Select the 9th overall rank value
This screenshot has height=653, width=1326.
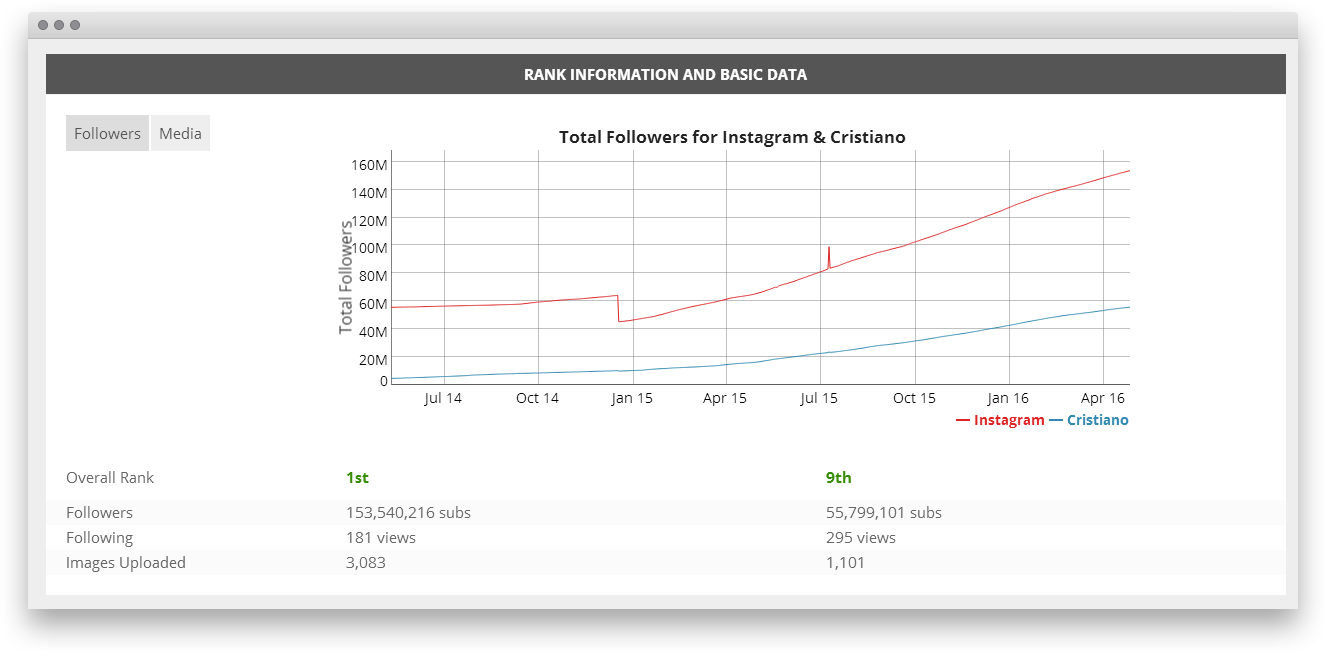click(838, 478)
